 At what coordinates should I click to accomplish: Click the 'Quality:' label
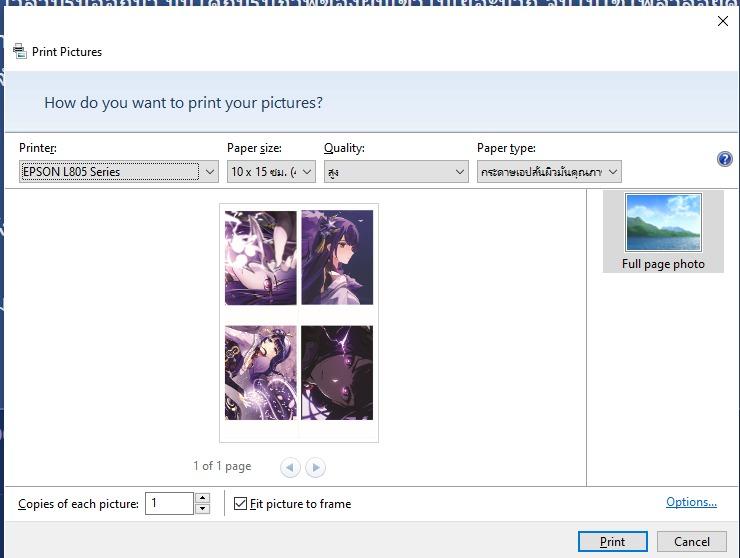point(344,148)
